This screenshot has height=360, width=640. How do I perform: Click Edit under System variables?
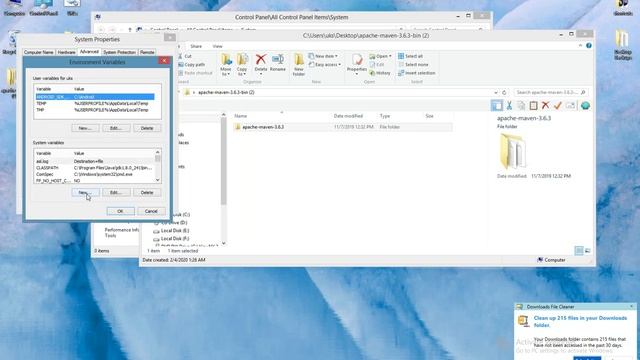(116, 192)
